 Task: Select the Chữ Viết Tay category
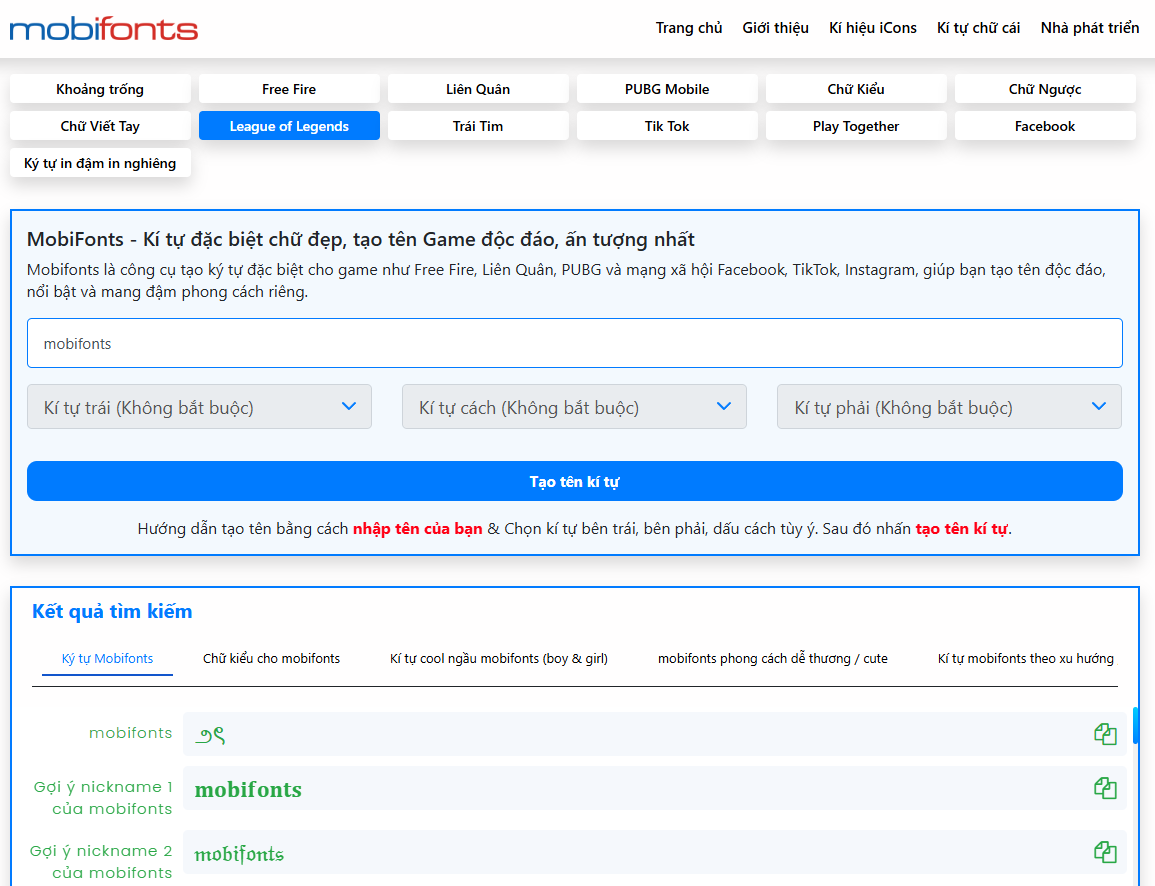tap(100, 126)
